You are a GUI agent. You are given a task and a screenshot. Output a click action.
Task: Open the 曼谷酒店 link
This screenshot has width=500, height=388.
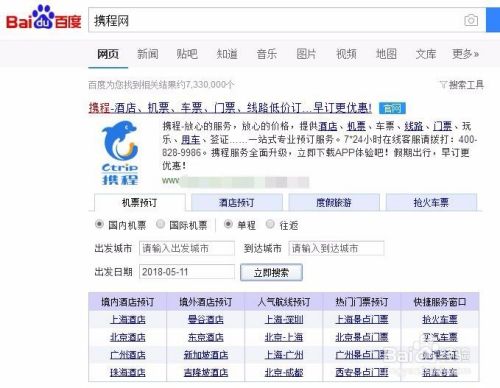coord(206,320)
